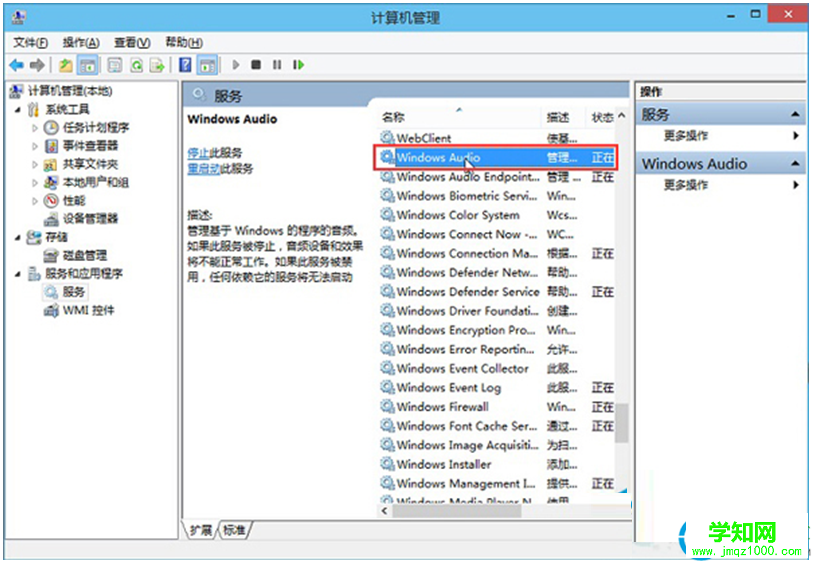
Task: Click the Export list toolbar icon
Action: [x=157, y=65]
